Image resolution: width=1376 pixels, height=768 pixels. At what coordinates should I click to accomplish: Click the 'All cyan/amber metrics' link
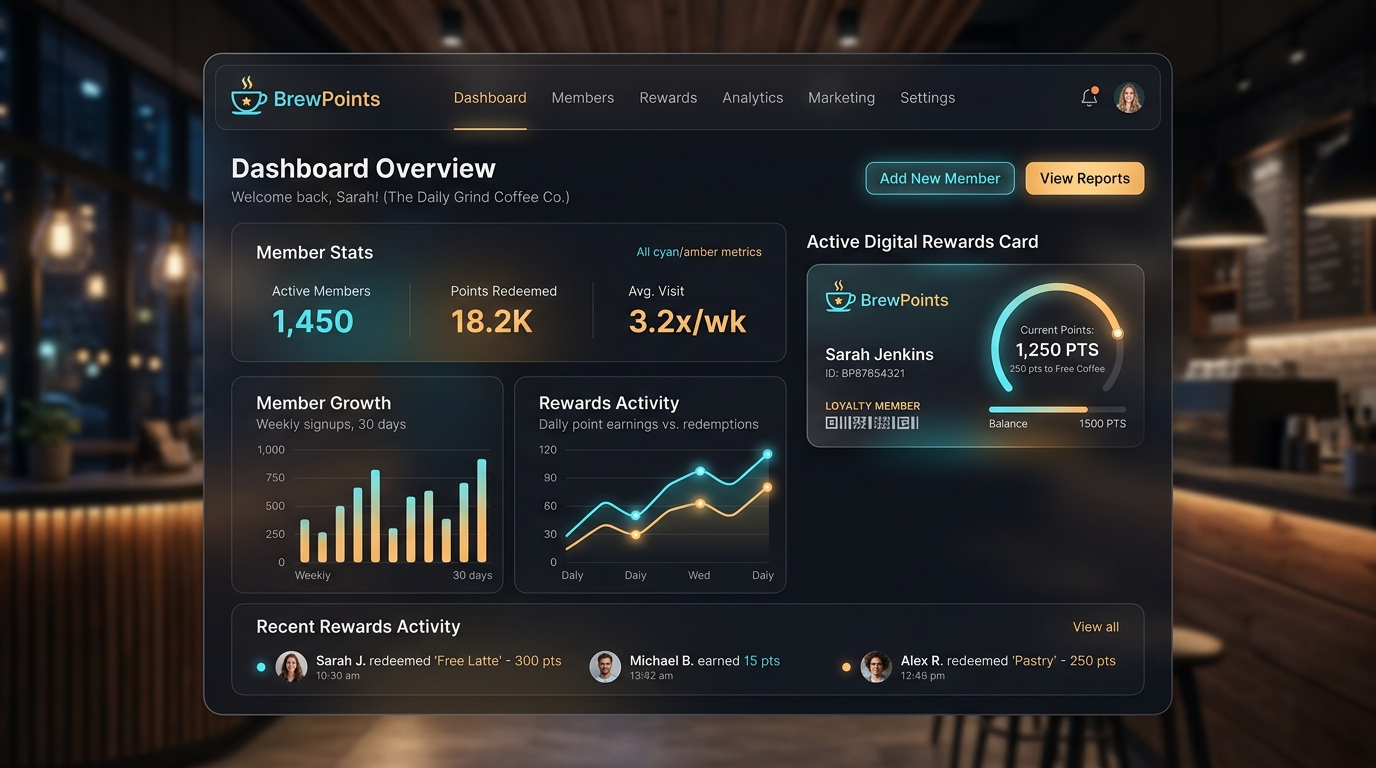[x=699, y=252]
